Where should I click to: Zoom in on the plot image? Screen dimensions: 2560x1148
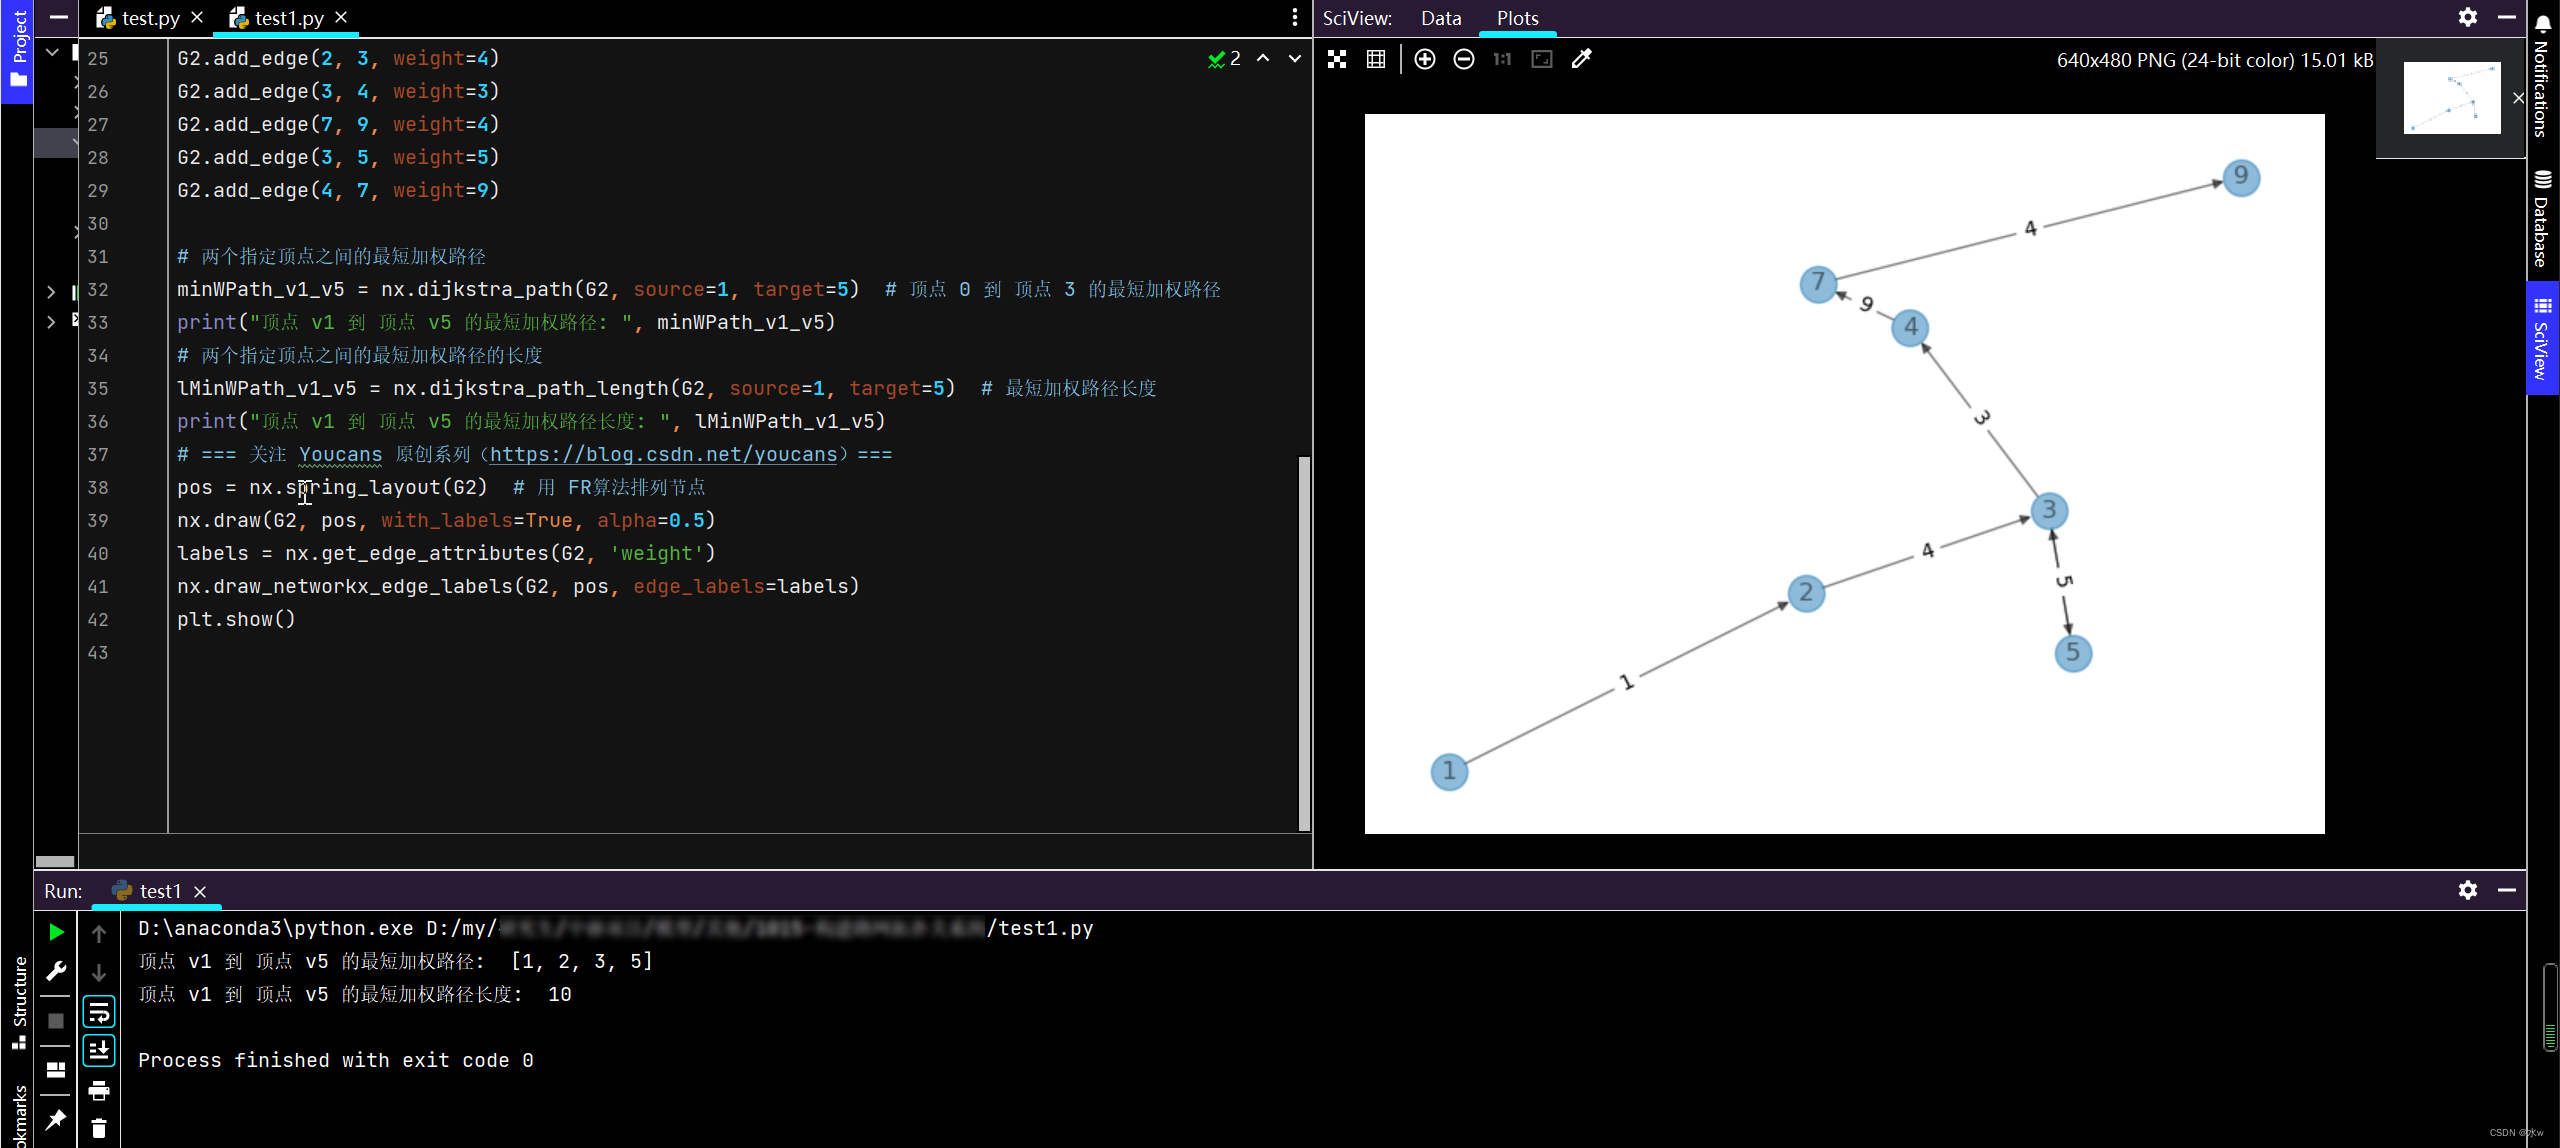click(1424, 59)
